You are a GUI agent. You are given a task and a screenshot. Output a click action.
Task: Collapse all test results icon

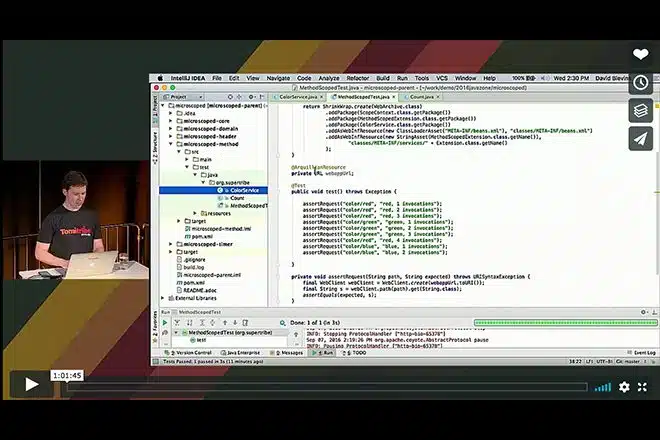coord(213,323)
